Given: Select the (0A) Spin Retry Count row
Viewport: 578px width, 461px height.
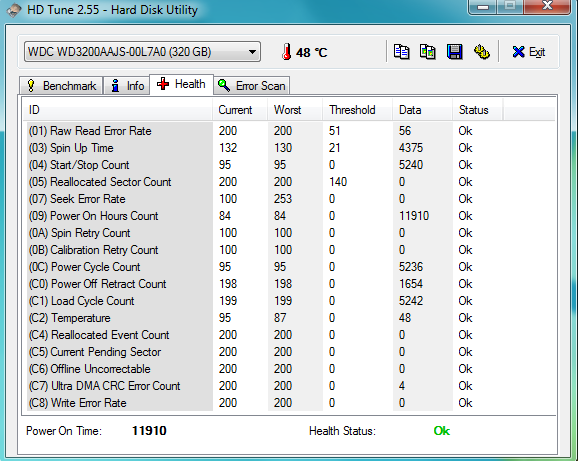Looking at the screenshot, I should [x=289, y=233].
